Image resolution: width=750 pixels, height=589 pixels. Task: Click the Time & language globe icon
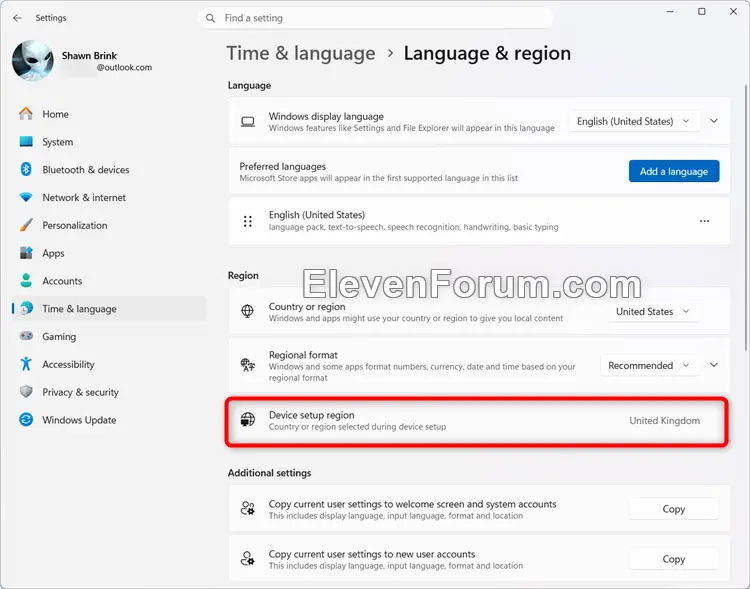click(x=27, y=308)
